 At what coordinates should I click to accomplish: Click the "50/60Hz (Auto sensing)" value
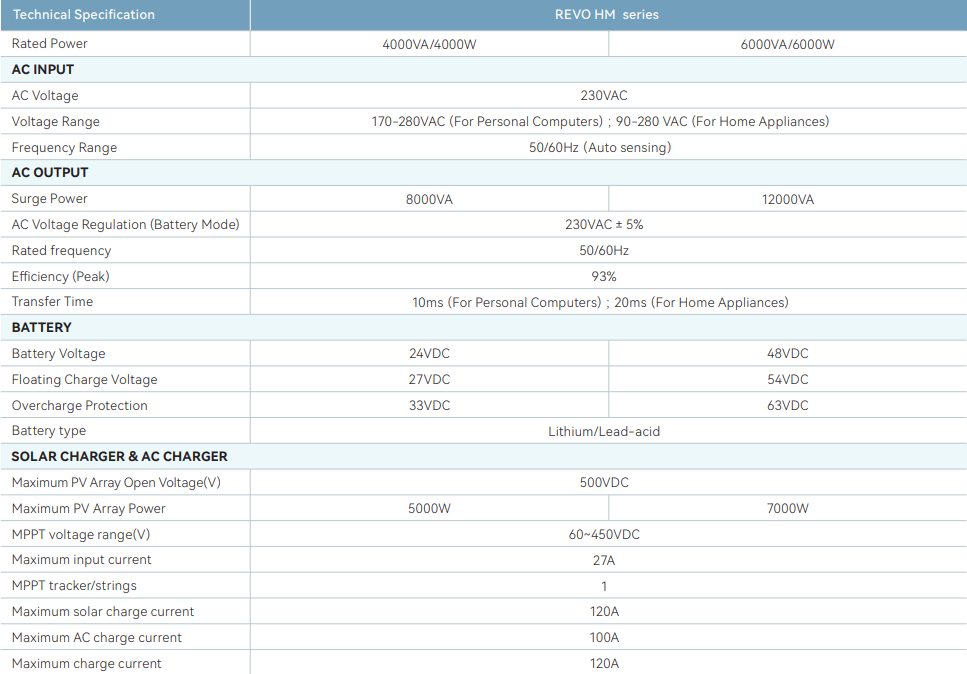600,147
